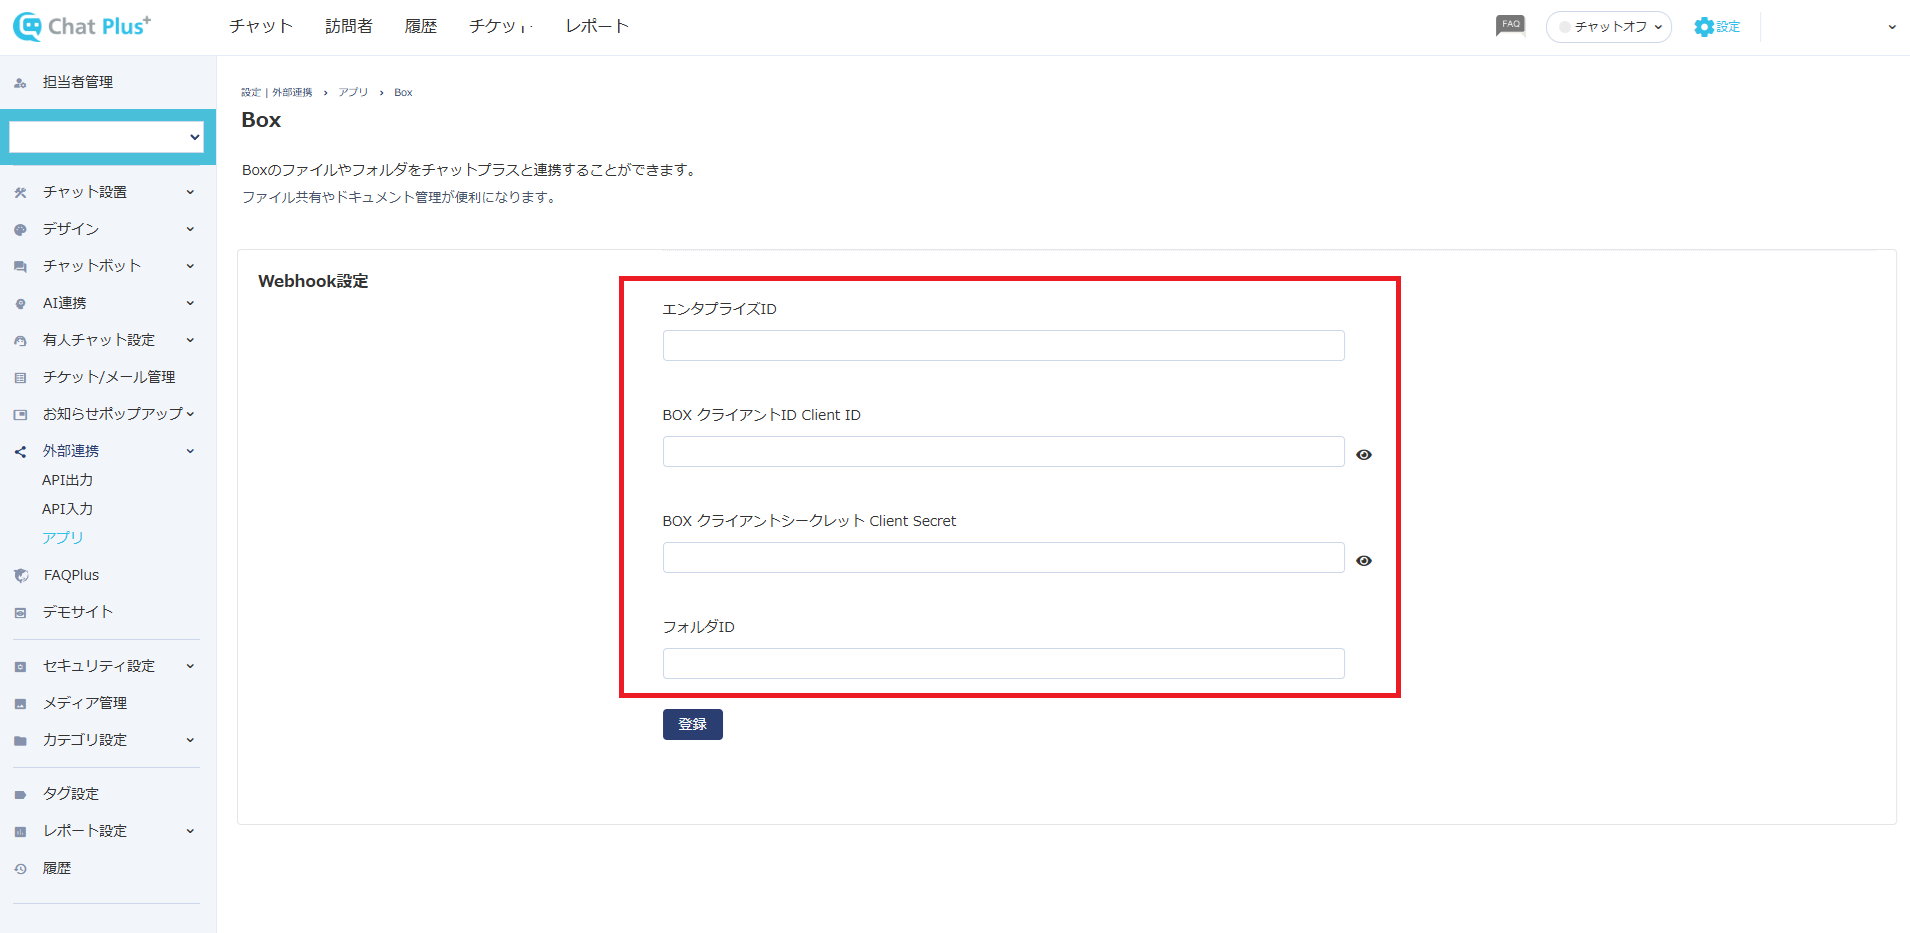Expand the デザイン section
This screenshot has height=933, width=1910.
190,229
